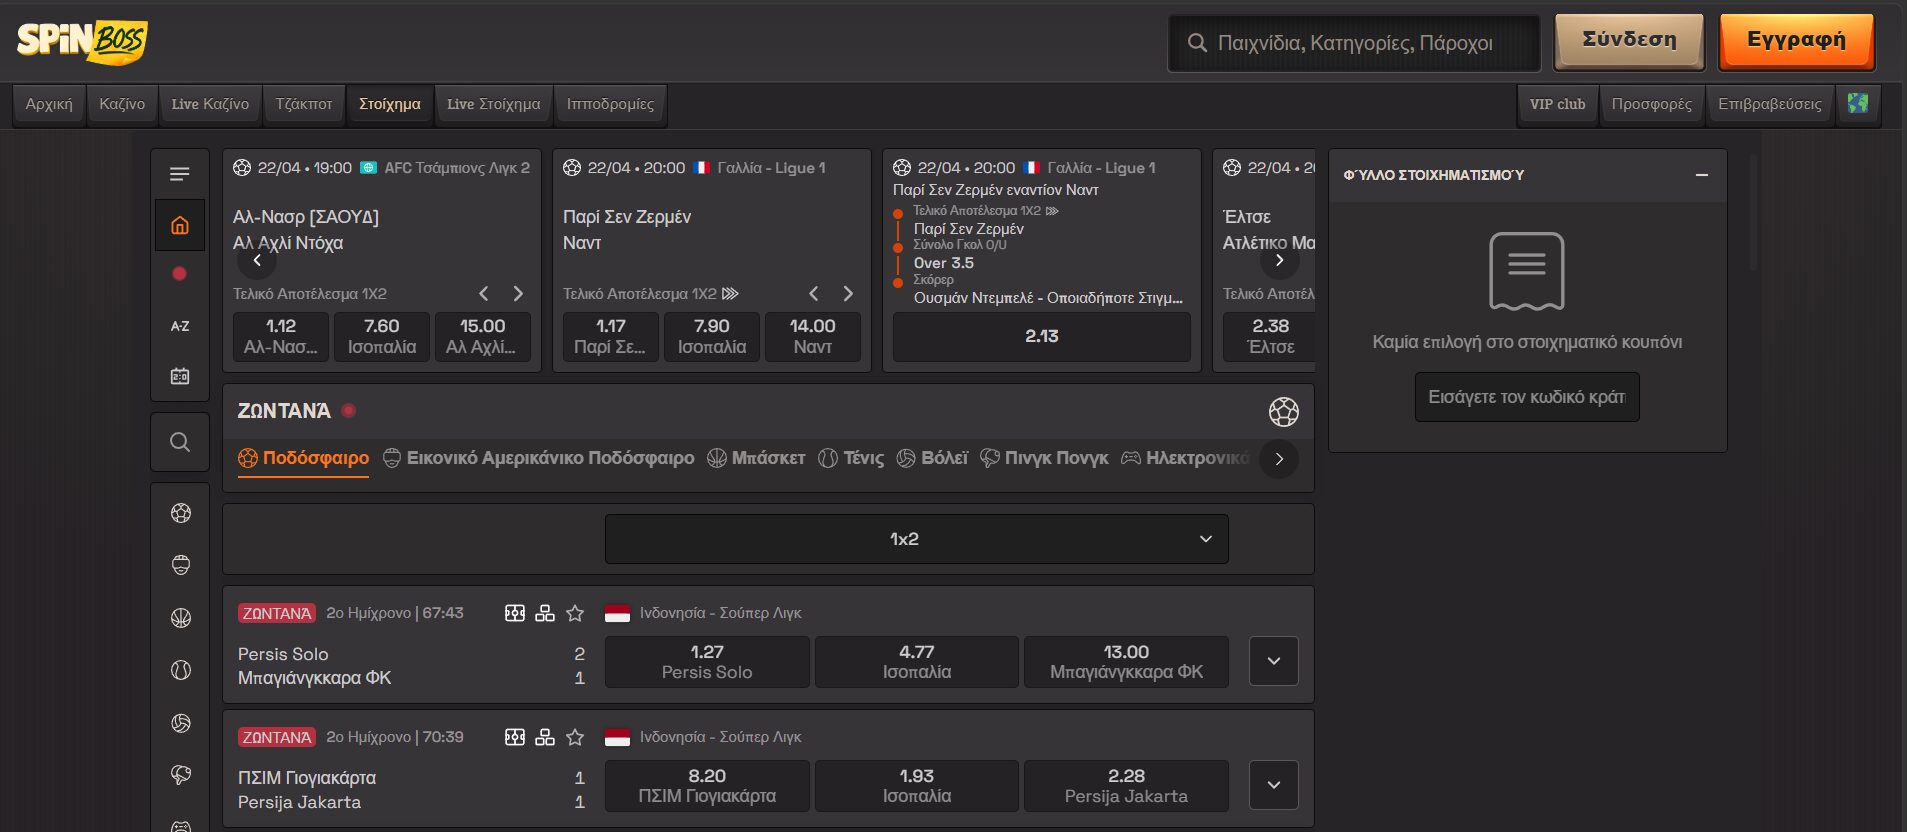Open the A-Z sports list icon
Screen dimensions: 1907x832
[180, 326]
